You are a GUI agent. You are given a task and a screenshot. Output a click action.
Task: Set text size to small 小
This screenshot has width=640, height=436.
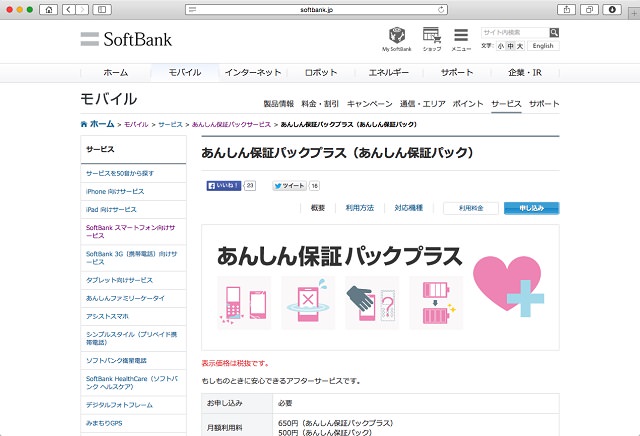click(x=501, y=46)
